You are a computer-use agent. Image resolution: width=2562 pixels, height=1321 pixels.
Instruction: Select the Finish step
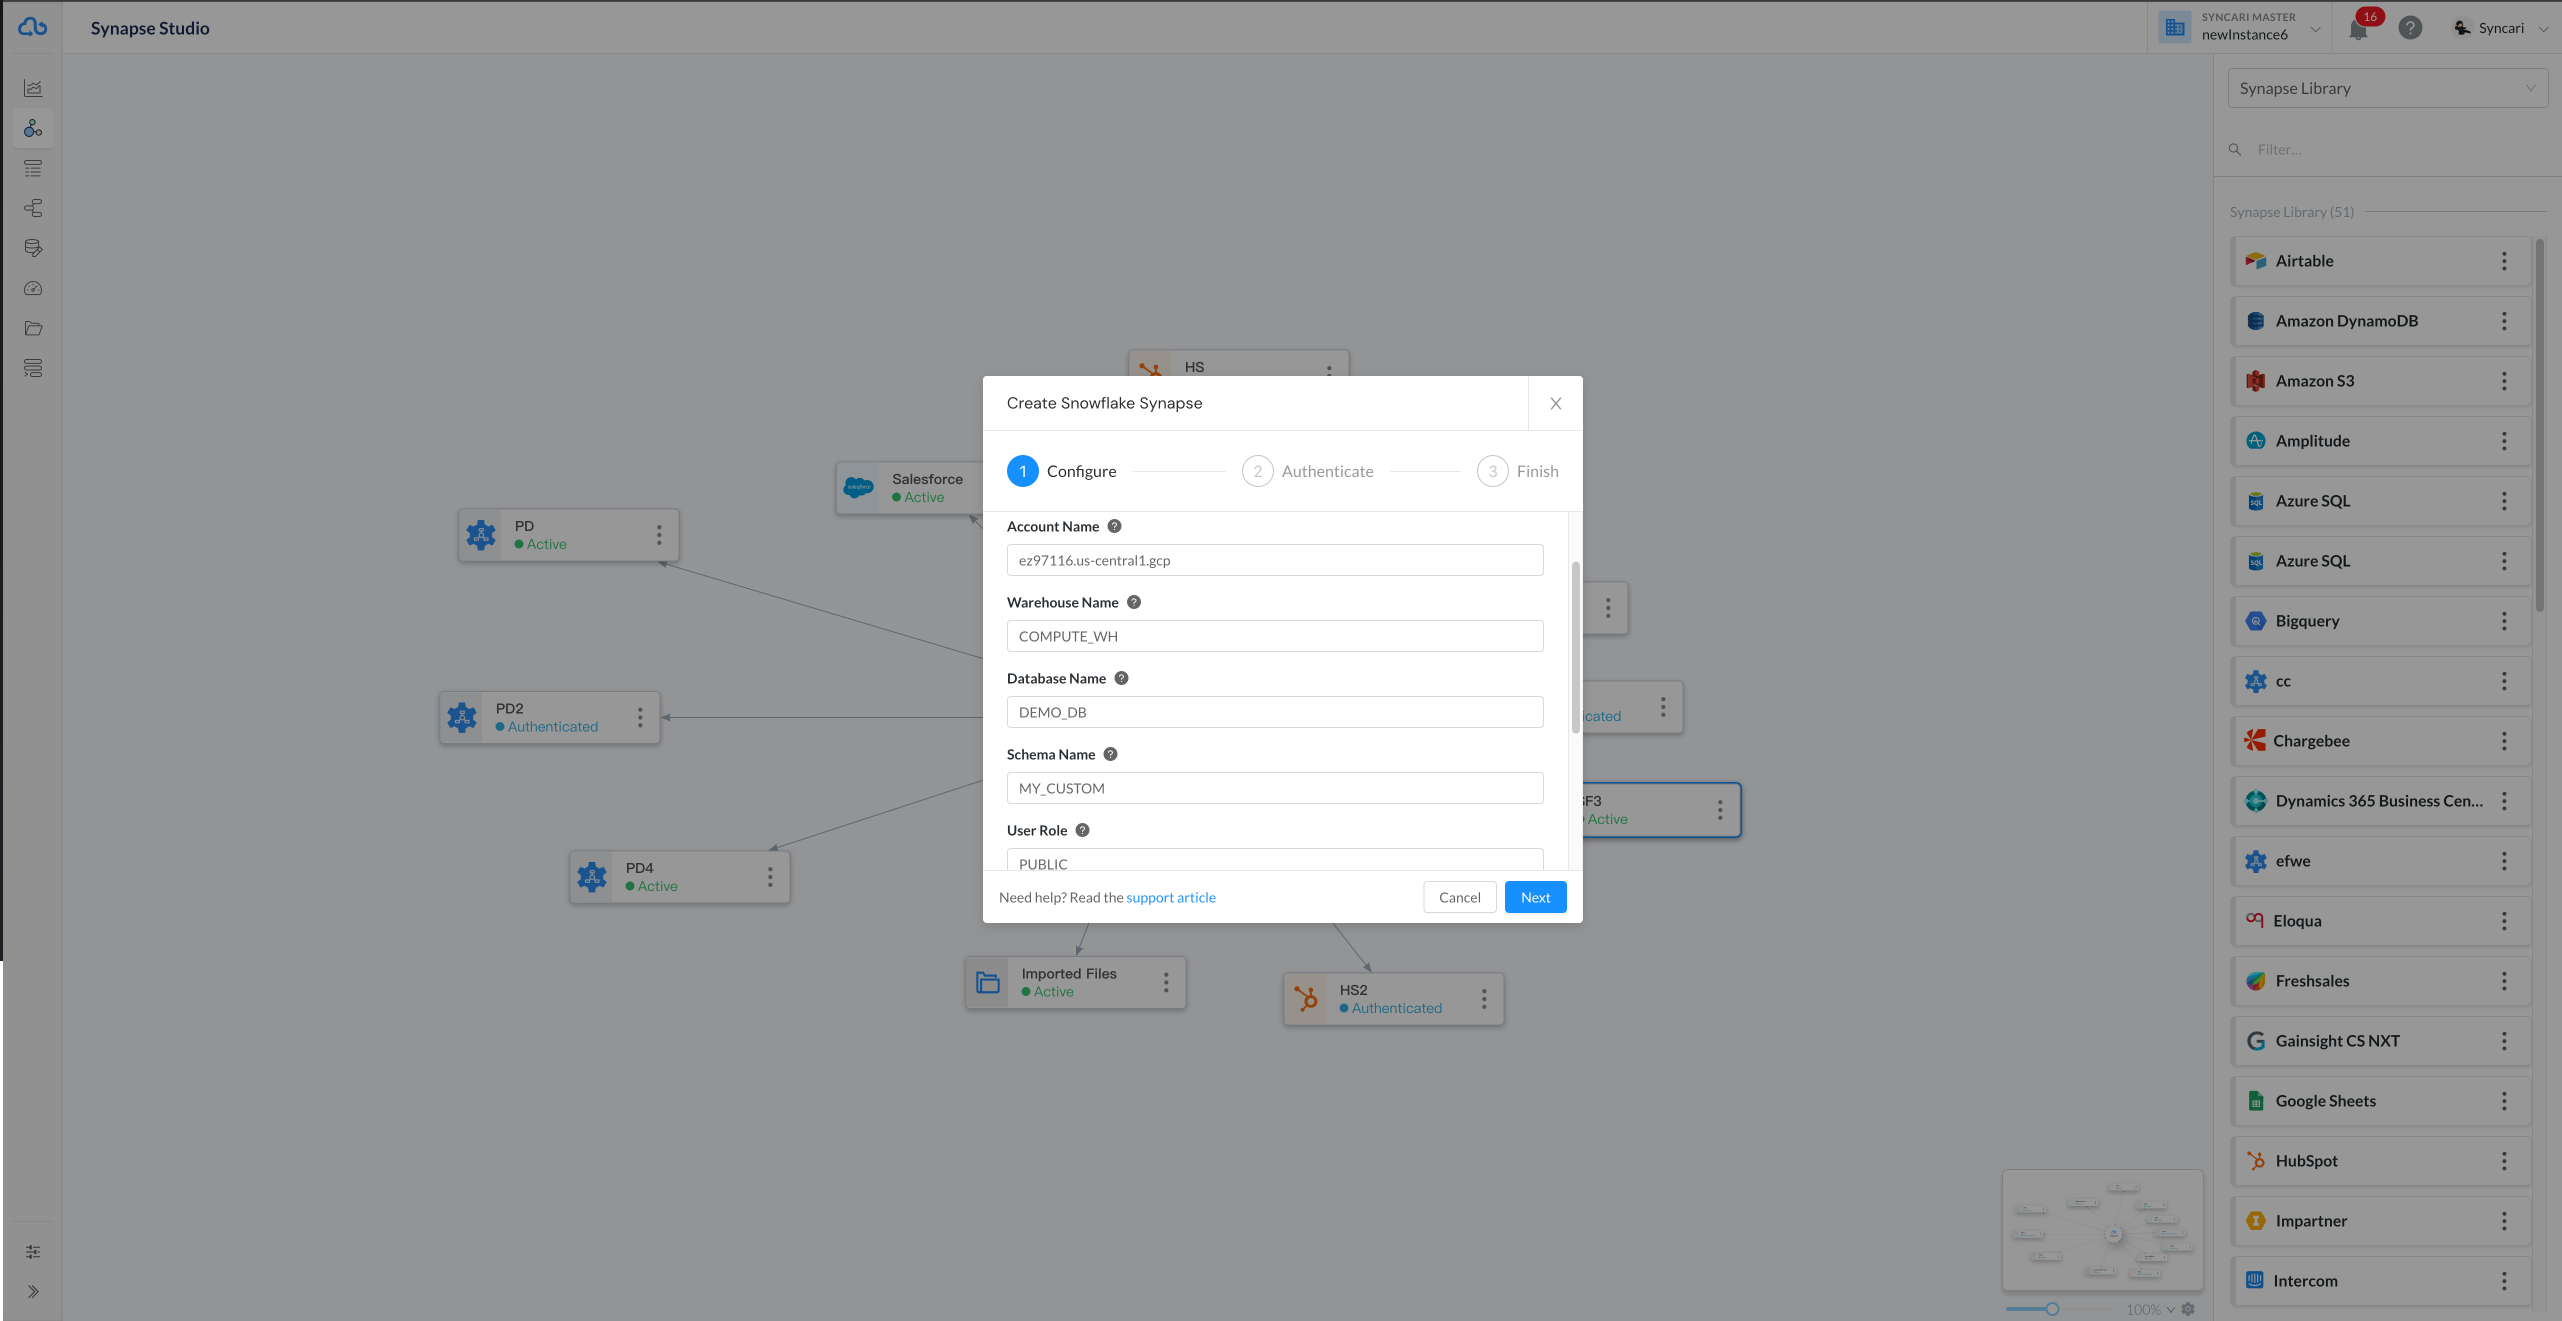[1518, 471]
